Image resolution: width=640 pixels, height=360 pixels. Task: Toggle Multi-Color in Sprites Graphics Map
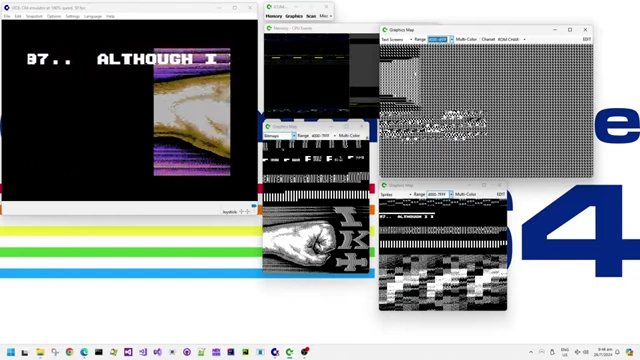466,195
